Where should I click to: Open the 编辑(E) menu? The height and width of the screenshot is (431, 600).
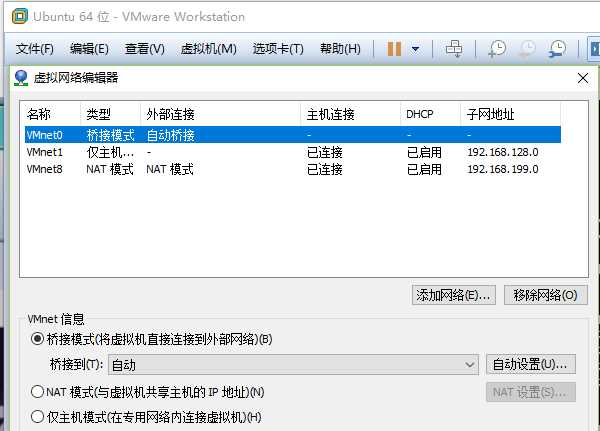click(x=89, y=49)
